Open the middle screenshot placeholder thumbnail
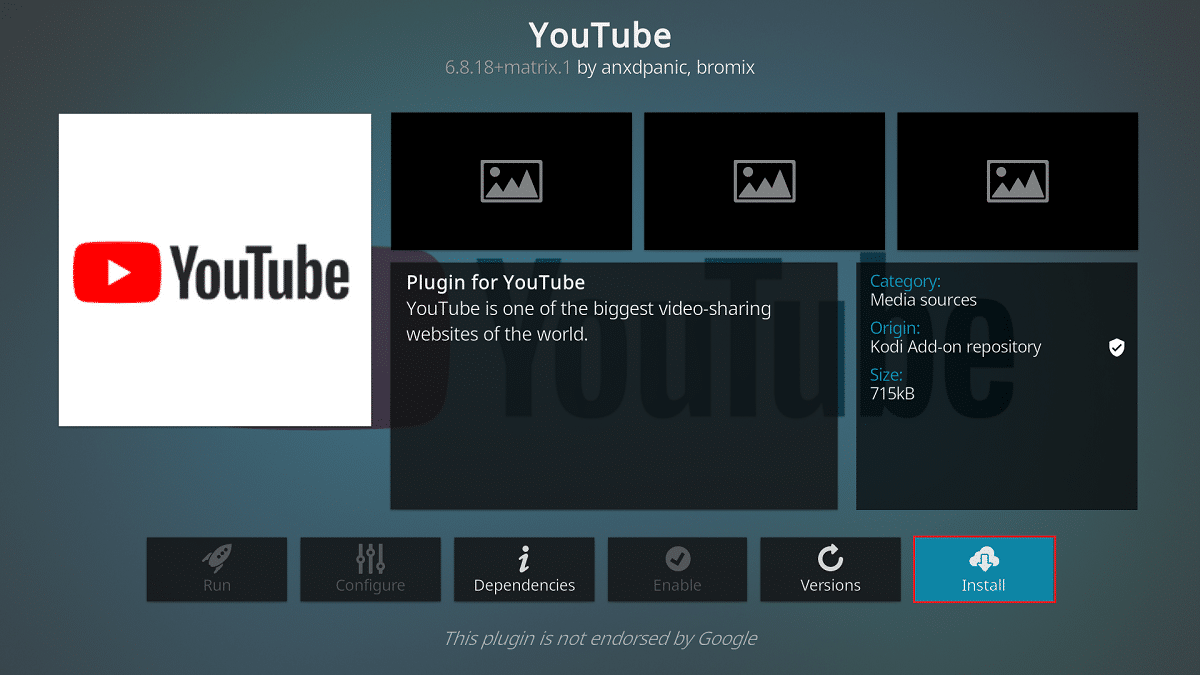1200x675 pixels. [764, 181]
